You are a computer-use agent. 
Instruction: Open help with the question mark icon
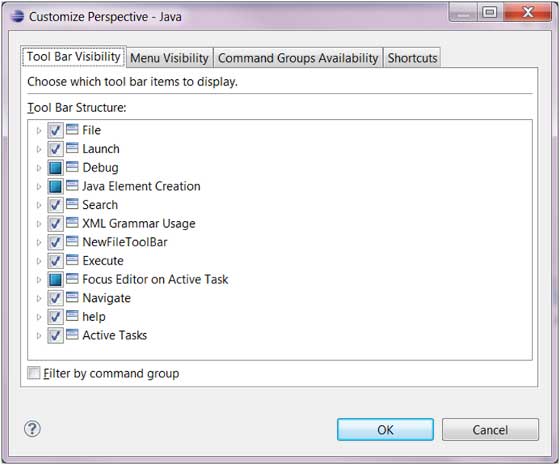click(x=32, y=429)
